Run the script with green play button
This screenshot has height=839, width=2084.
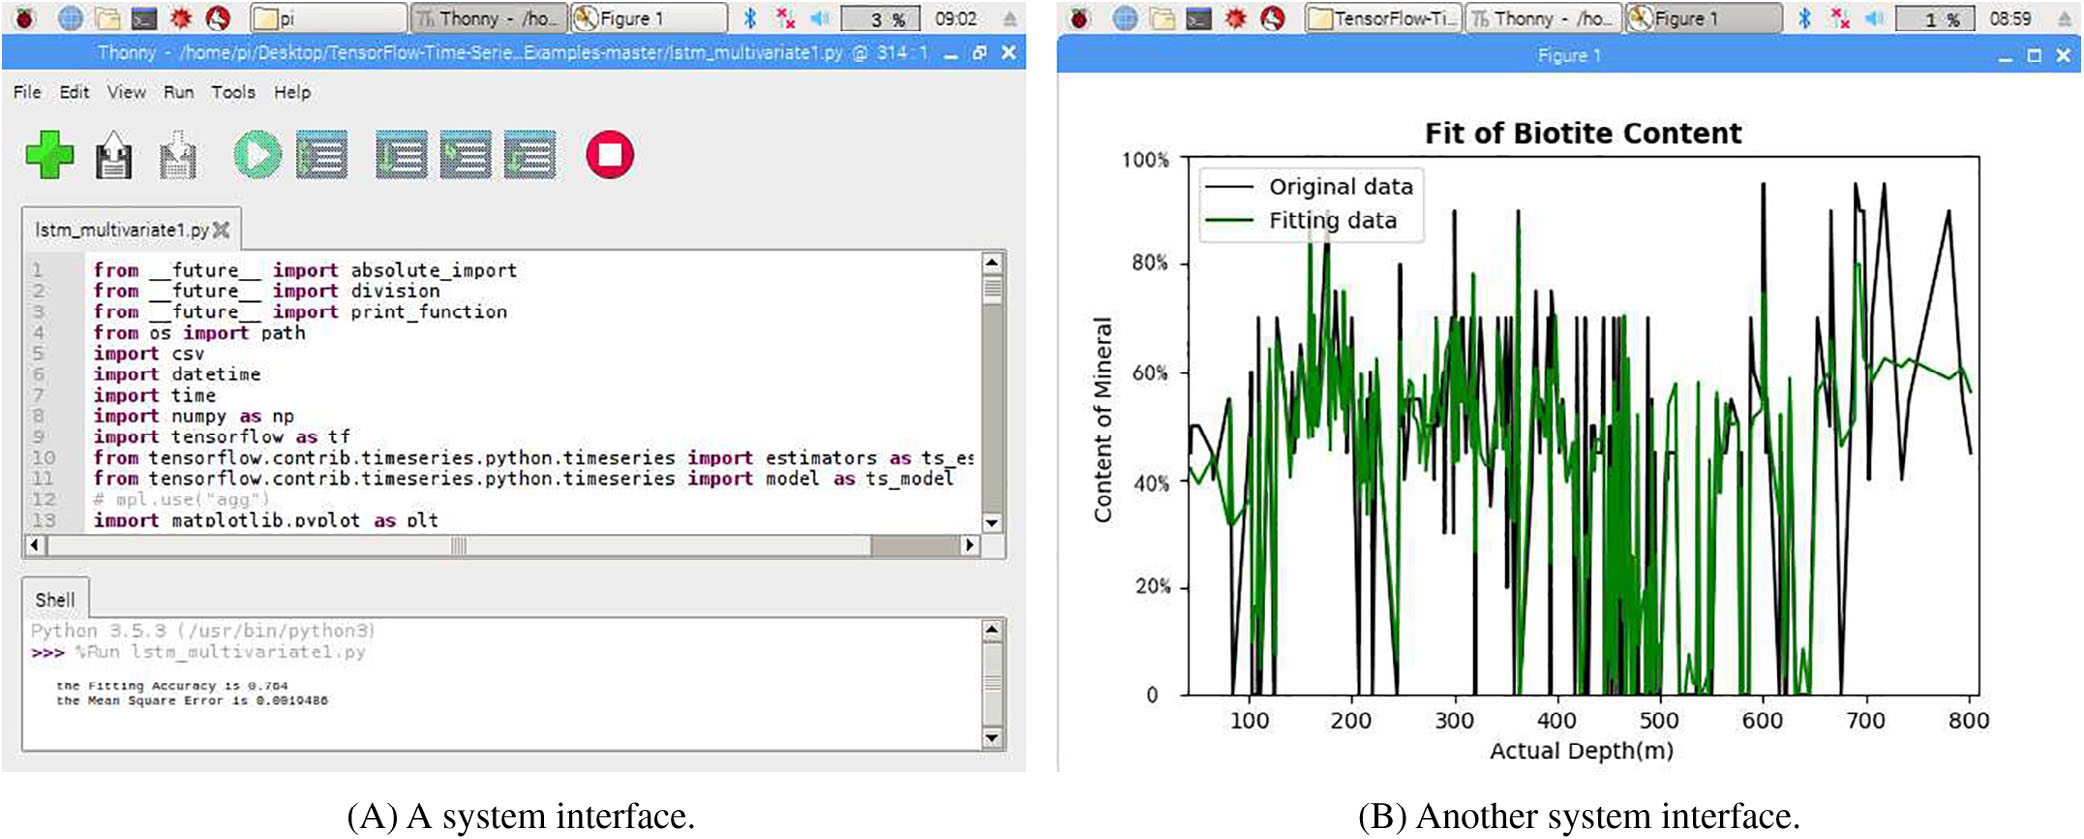257,155
